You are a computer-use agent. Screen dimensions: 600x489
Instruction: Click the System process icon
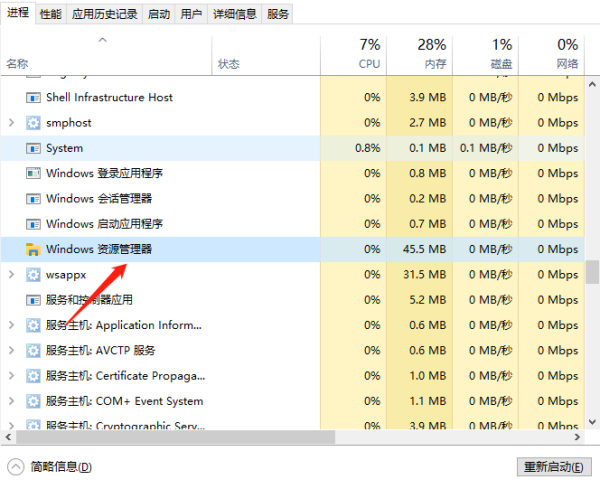pyautogui.click(x=33, y=148)
